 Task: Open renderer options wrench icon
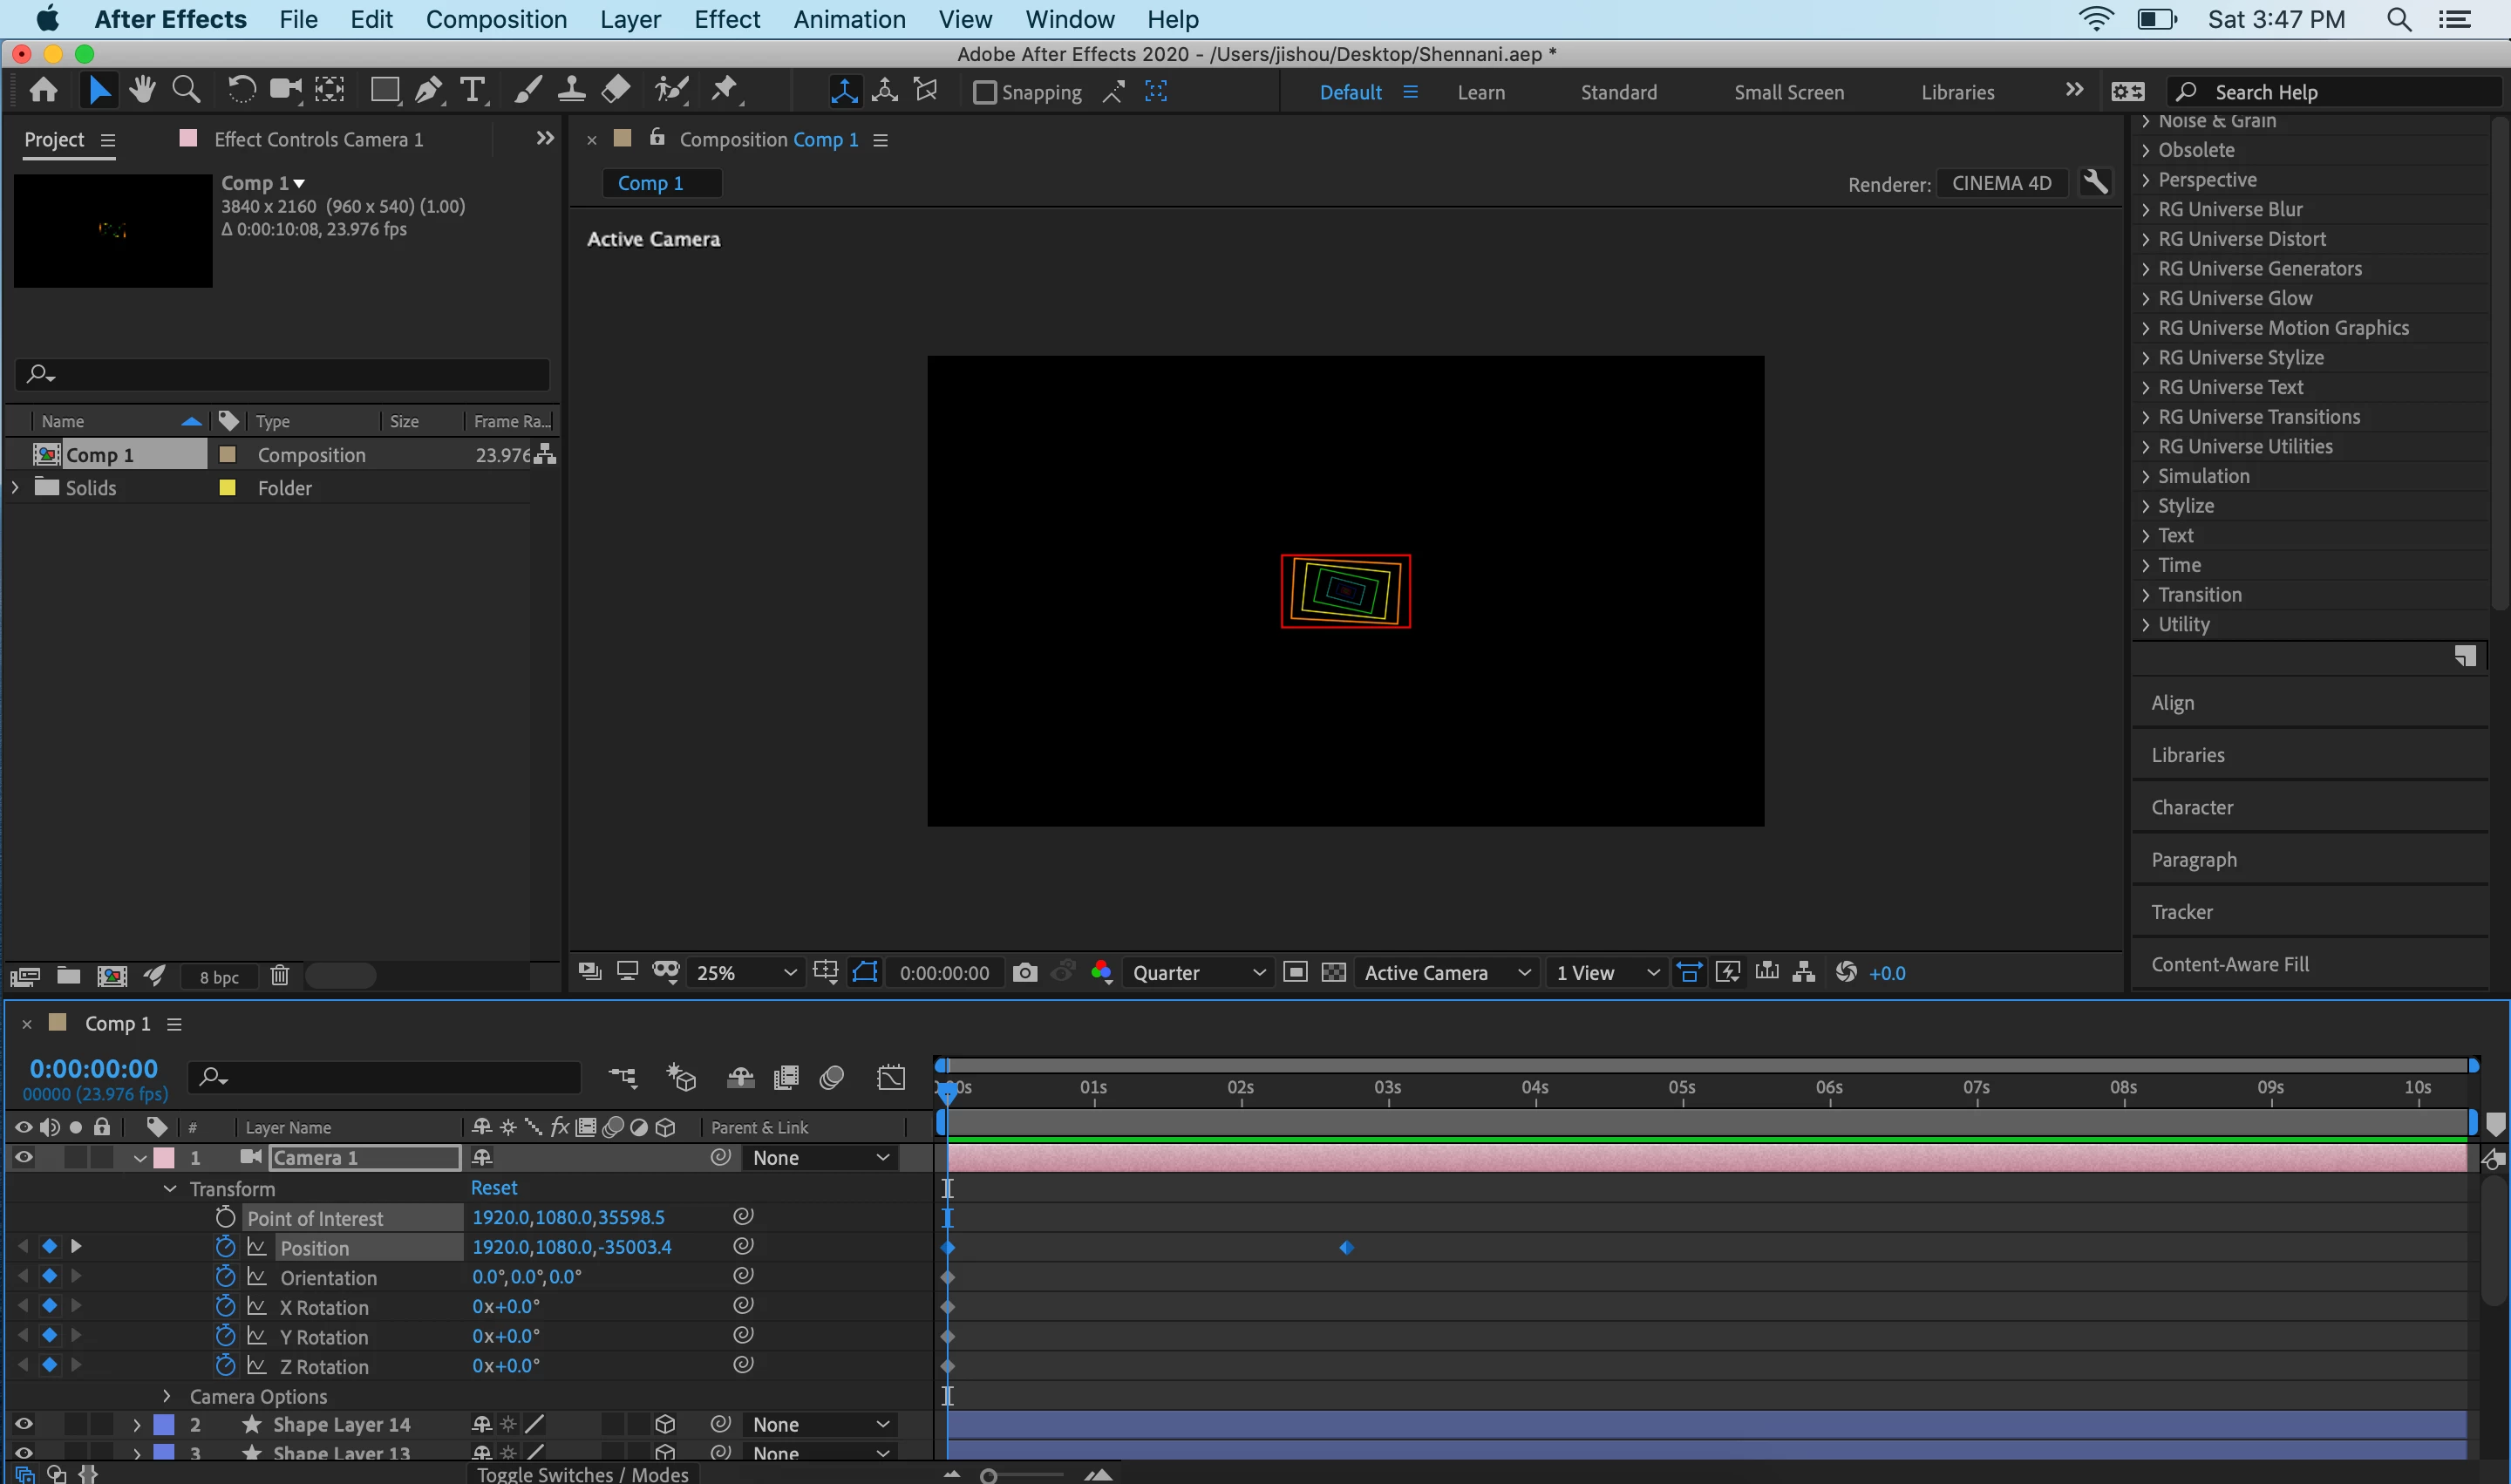pos(2094,183)
